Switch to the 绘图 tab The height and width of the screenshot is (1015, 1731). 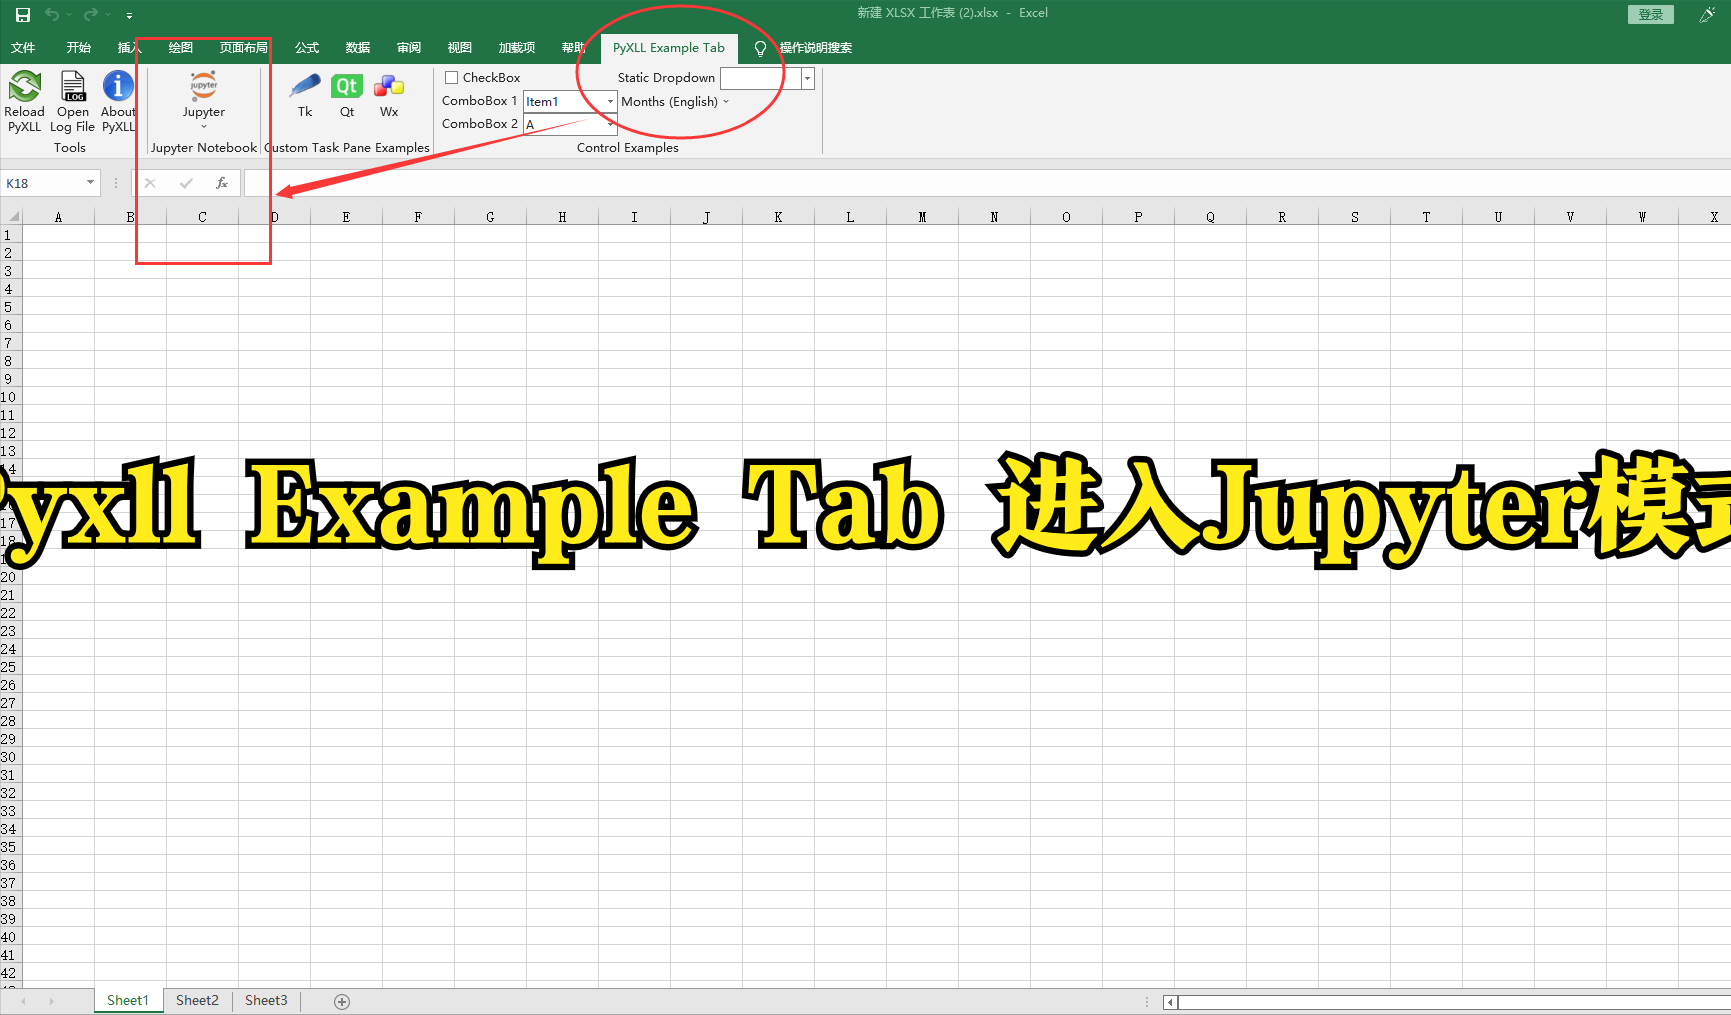(181, 48)
